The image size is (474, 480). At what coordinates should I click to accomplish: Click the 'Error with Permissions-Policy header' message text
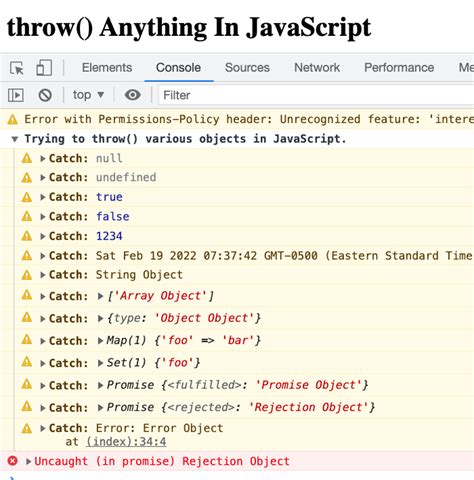(x=249, y=119)
